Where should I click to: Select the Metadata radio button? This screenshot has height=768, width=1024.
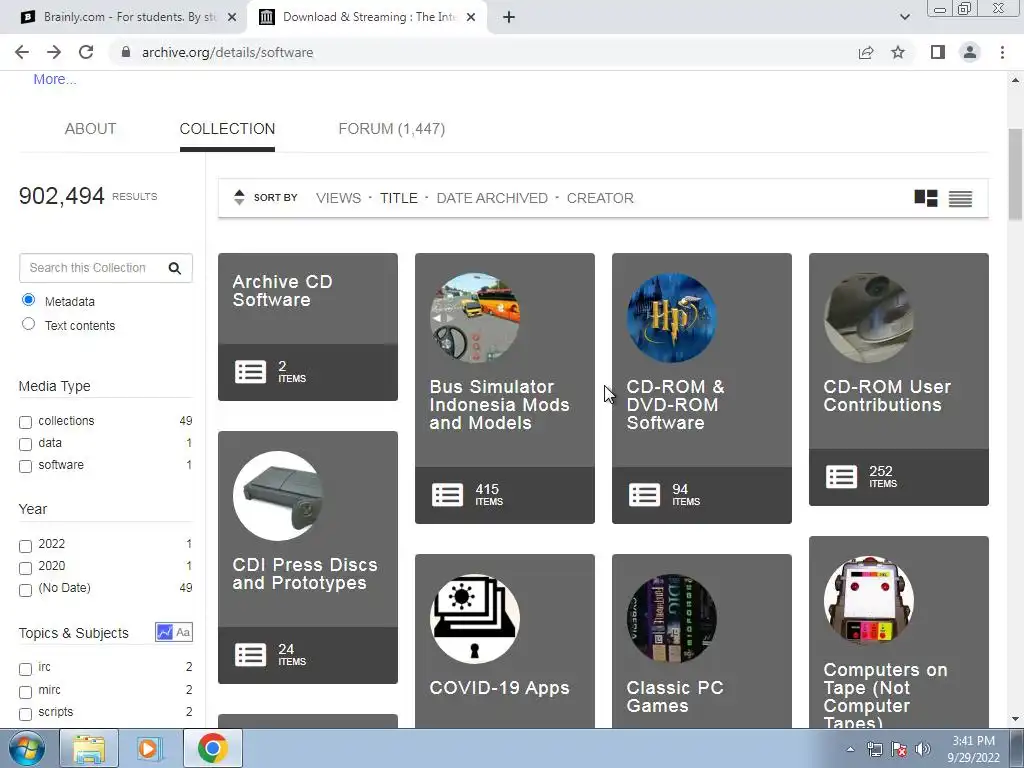tap(28, 300)
